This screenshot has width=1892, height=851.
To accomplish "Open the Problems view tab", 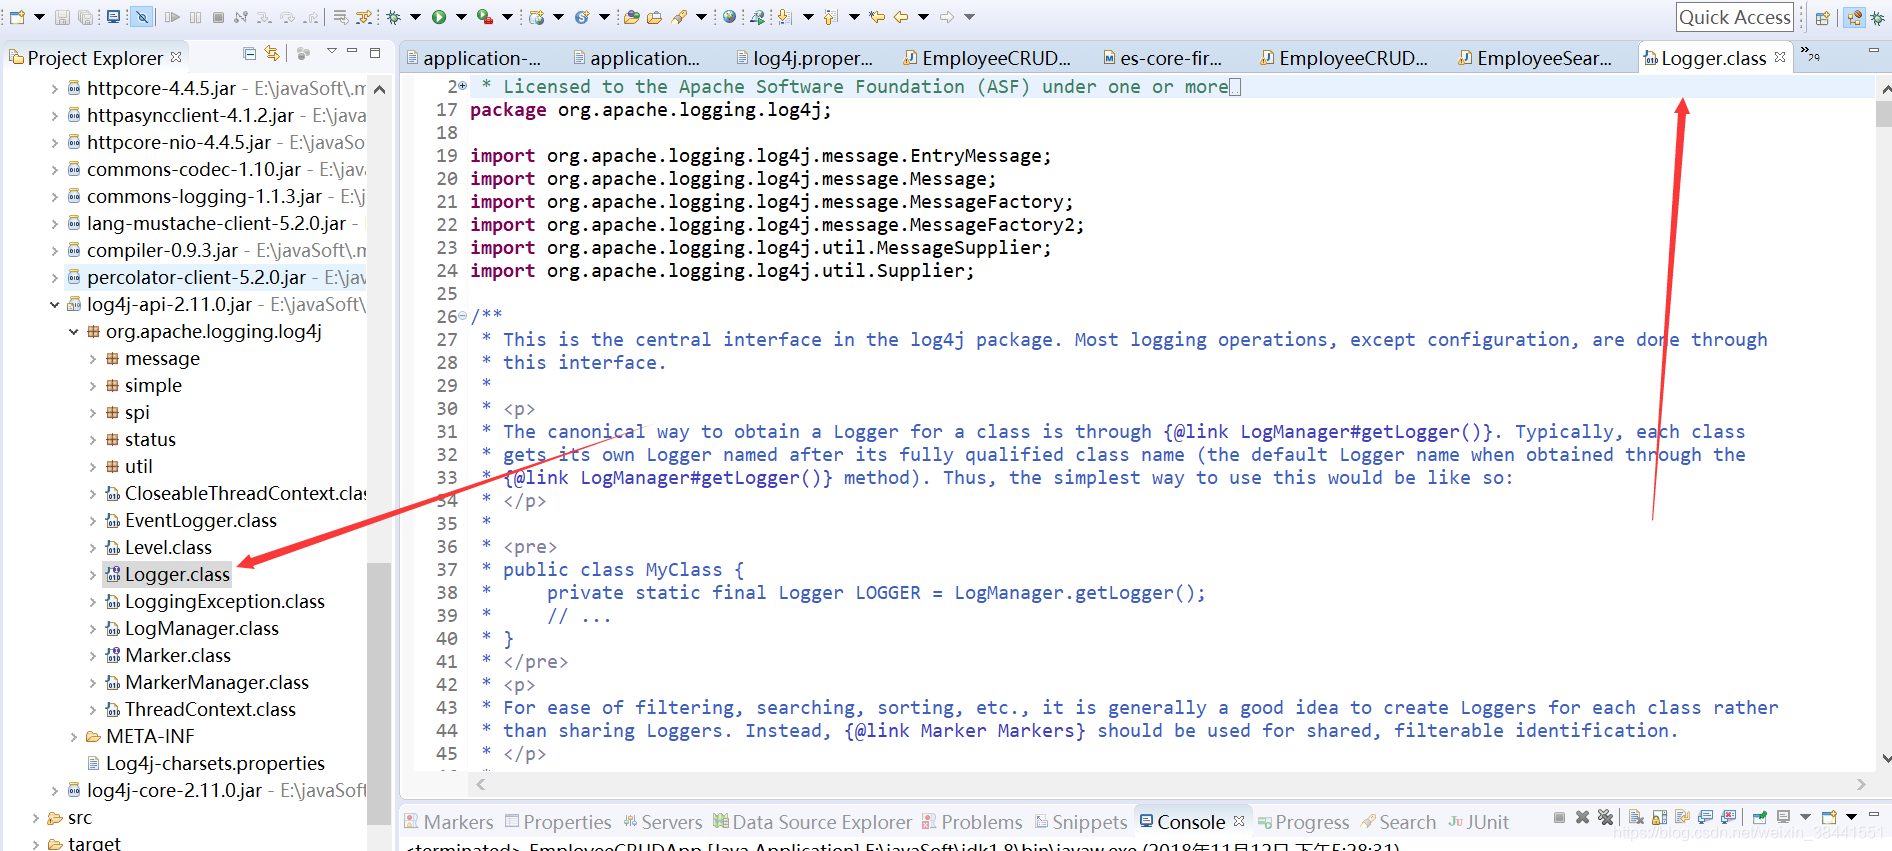I will coord(972,822).
